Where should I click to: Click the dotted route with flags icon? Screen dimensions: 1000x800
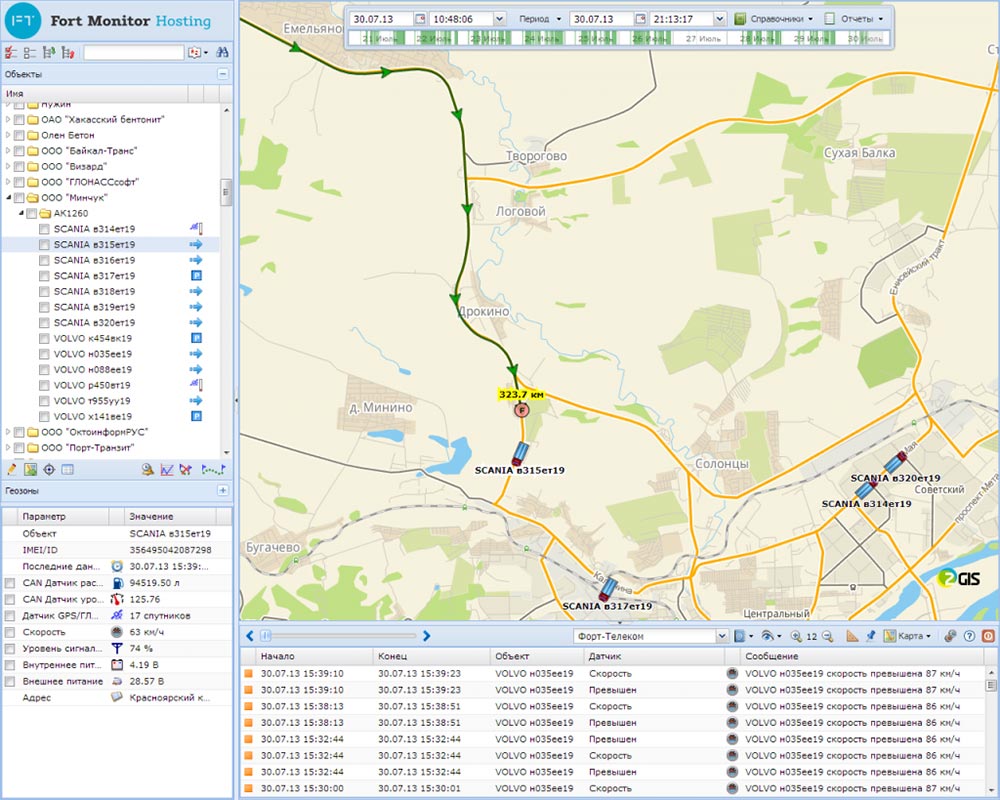pyautogui.click(x=213, y=470)
